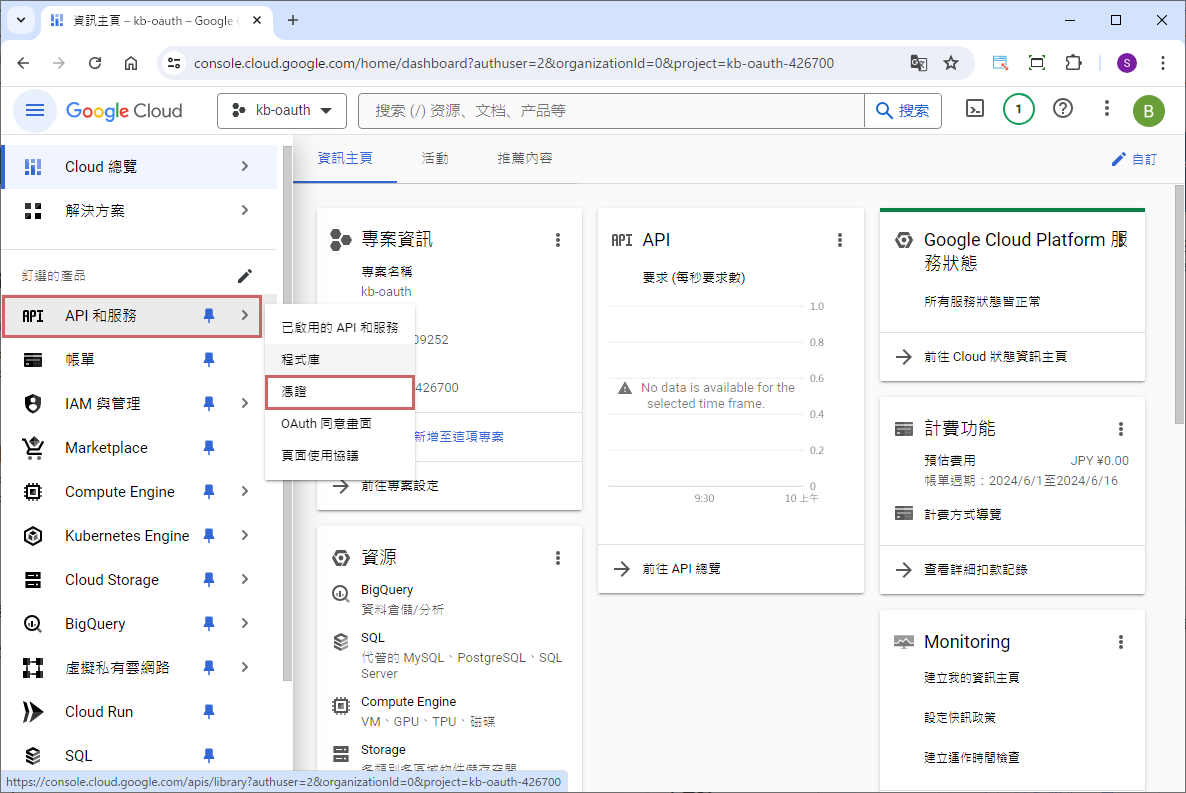This screenshot has width=1186, height=793.
Task: Select OAuth 同意畫面 in the submenu
Action: point(326,424)
